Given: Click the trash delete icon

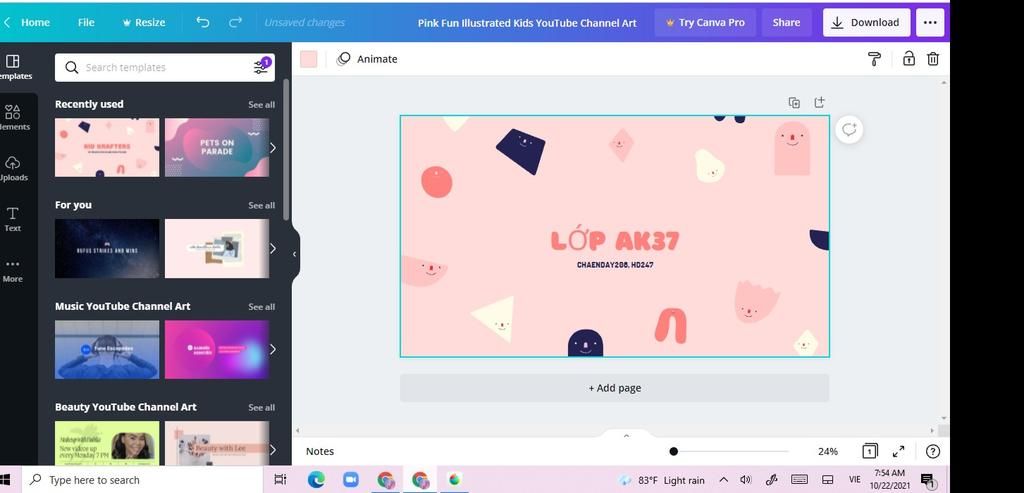Looking at the screenshot, I should [933, 59].
